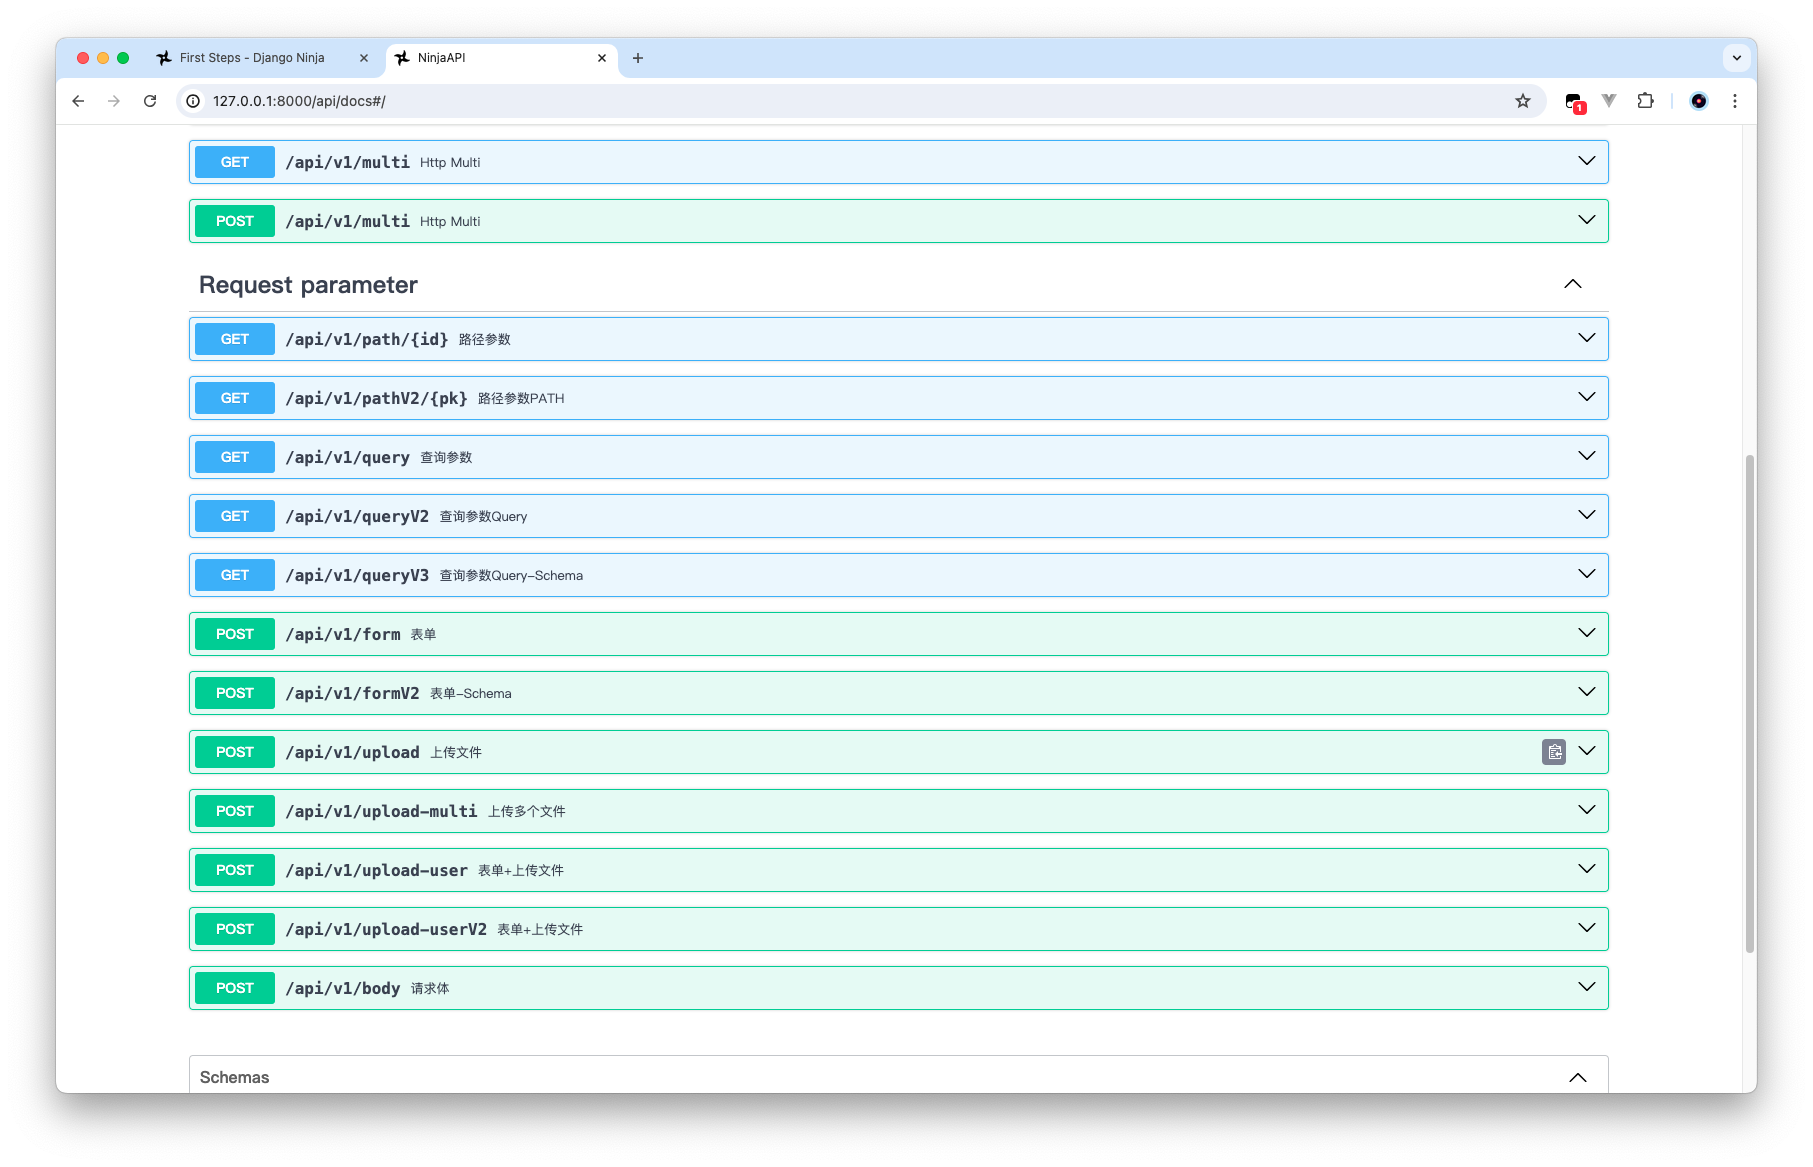This screenshot has height=1167, width=1813.
Task: Click the GET badge for /api/v1/multi
Action: tap(235, 162)
